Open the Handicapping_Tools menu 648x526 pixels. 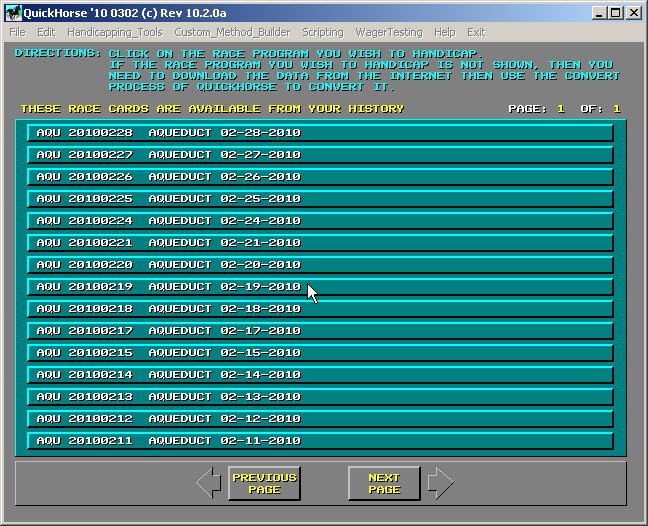pos(114,33)
